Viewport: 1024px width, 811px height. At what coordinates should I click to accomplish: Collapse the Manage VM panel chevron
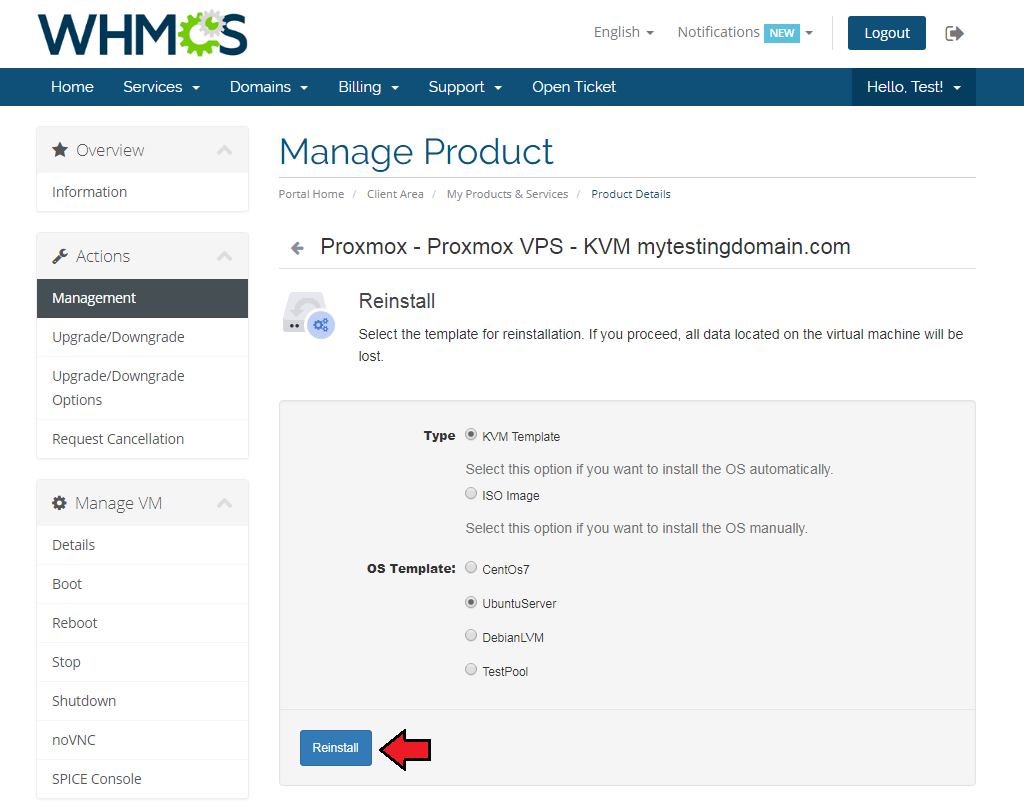tap(225, 503)
